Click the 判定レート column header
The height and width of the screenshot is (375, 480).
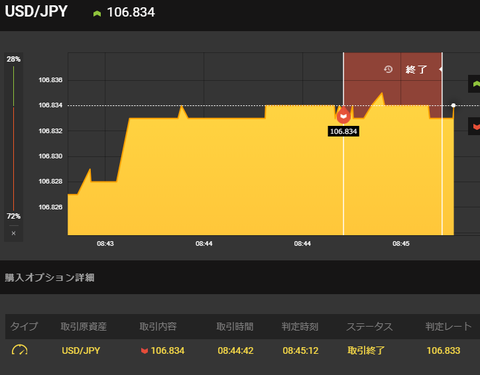[448, 326]
